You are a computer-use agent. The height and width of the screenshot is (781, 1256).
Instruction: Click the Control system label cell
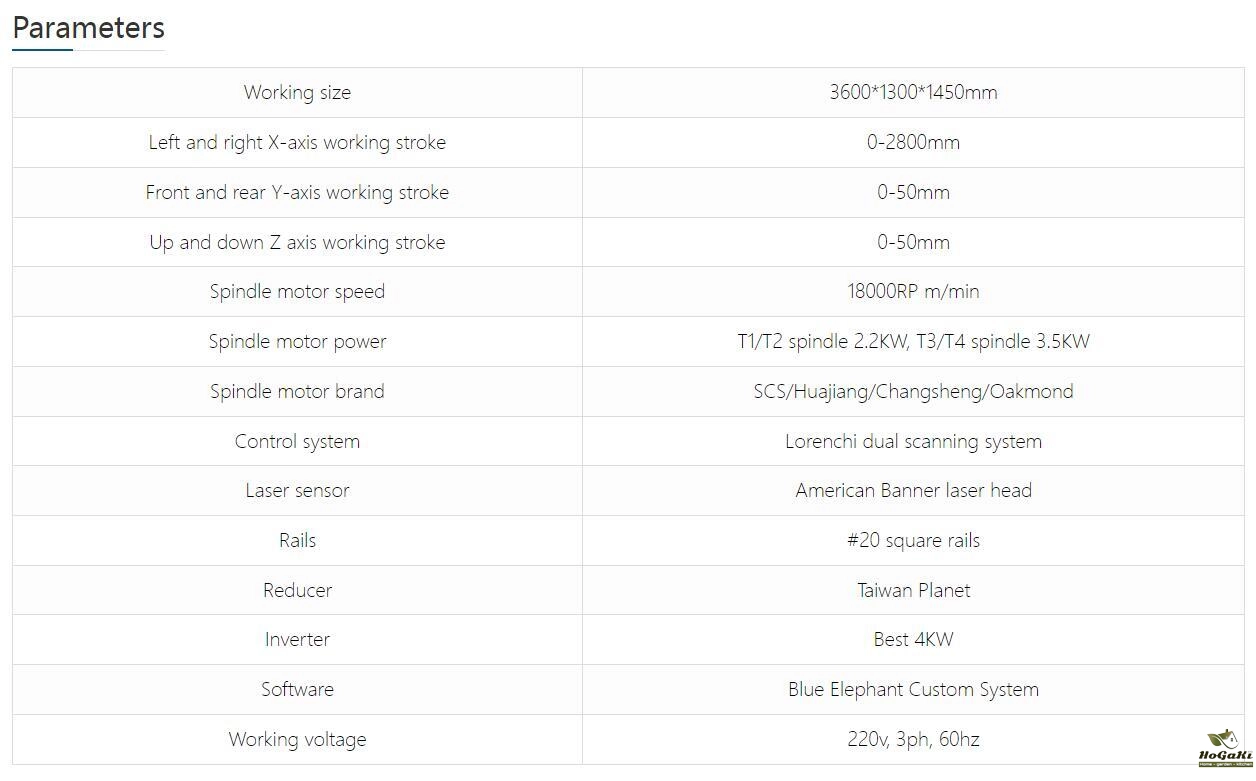pos(297,441)
